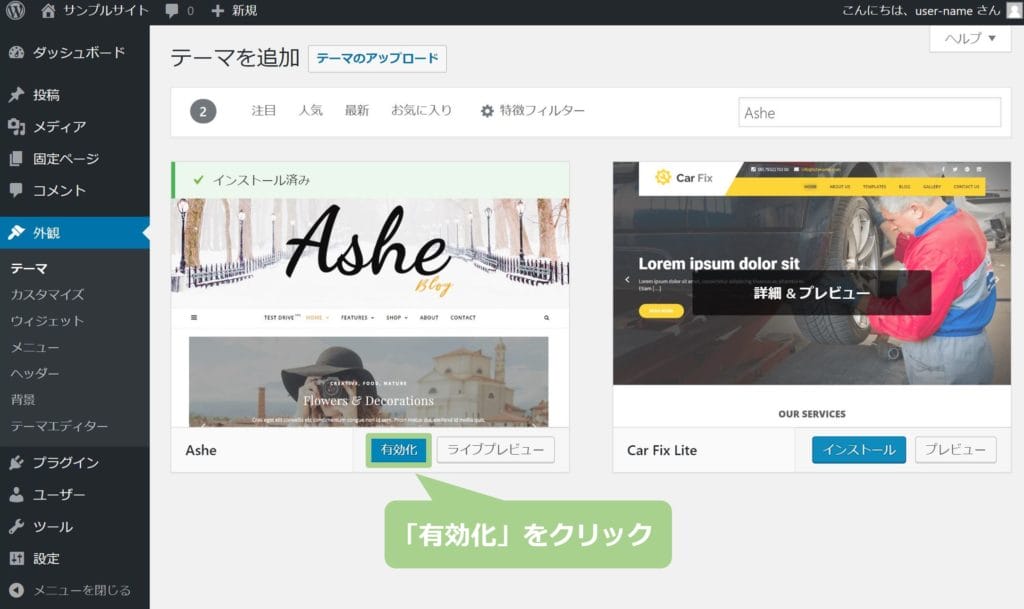Click the テーマを追加 page heading
The image size is (1024, 609).
tap(235, 58)
